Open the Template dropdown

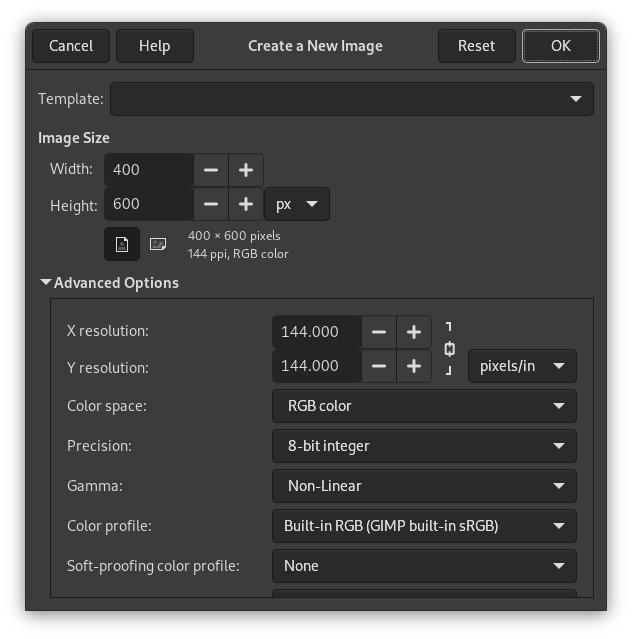coord(351,99)
